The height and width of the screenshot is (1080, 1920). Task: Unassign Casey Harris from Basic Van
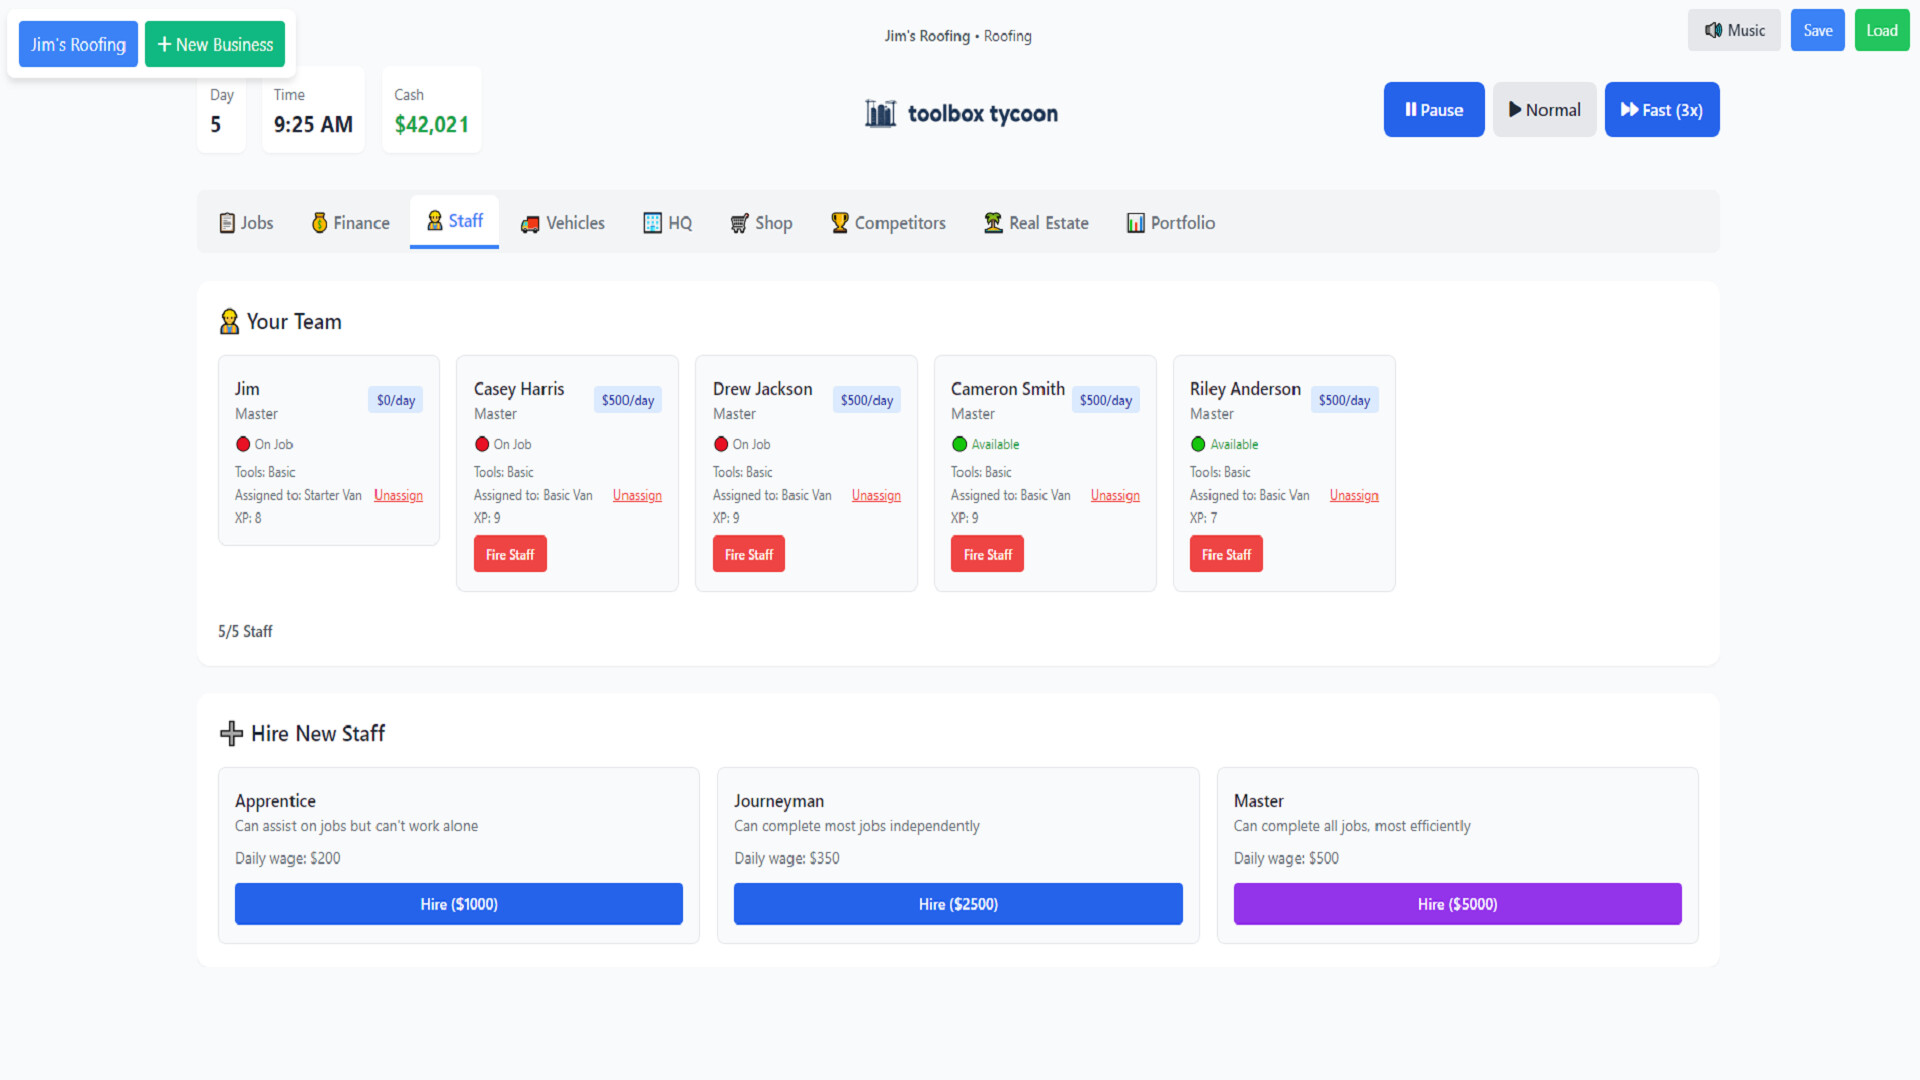pos(637,495)
